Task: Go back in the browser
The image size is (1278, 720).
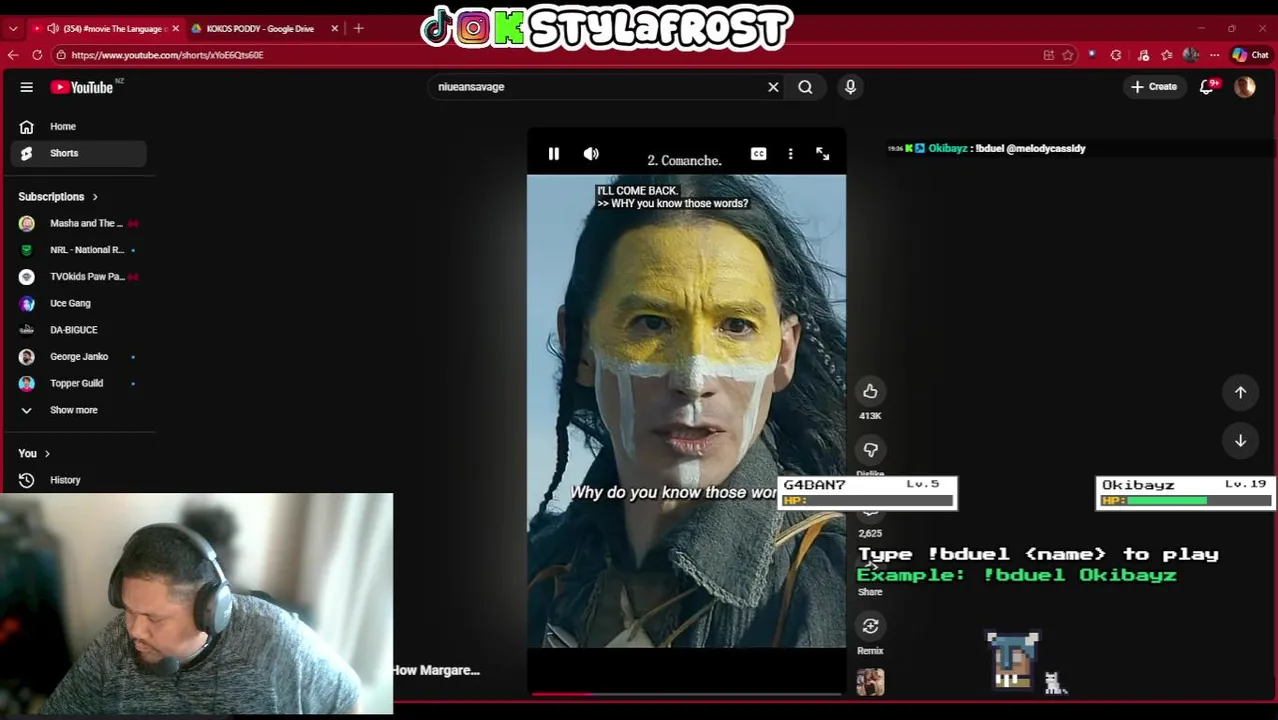Action: (x=13, y=55)
